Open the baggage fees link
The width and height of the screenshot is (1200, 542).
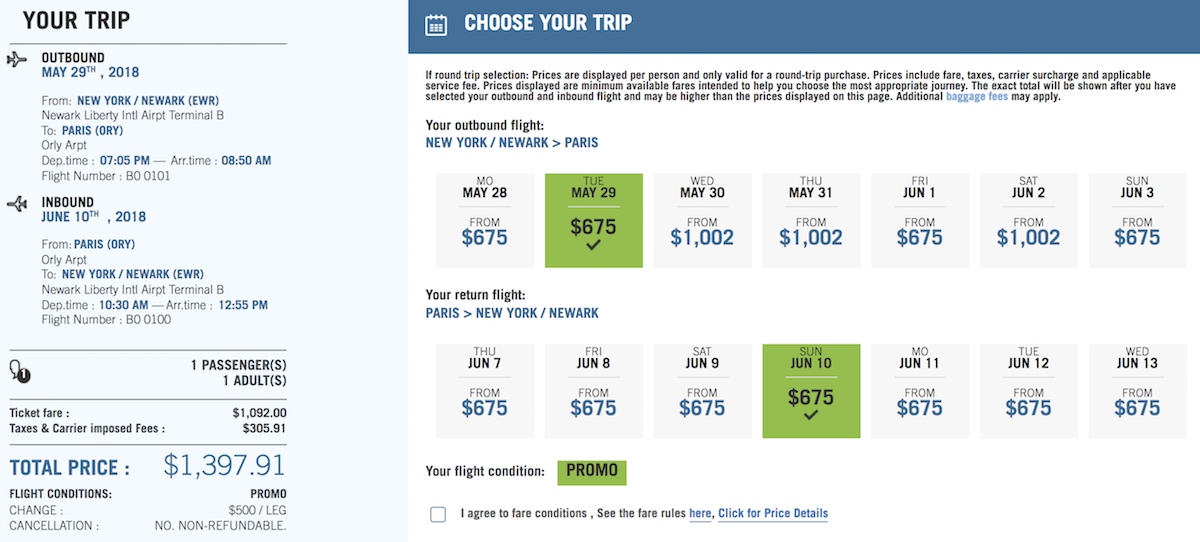point(975,97)
